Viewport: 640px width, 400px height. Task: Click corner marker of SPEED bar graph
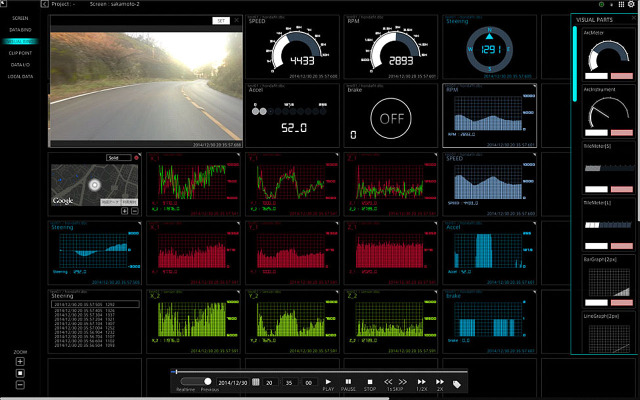tap(534, 155)
